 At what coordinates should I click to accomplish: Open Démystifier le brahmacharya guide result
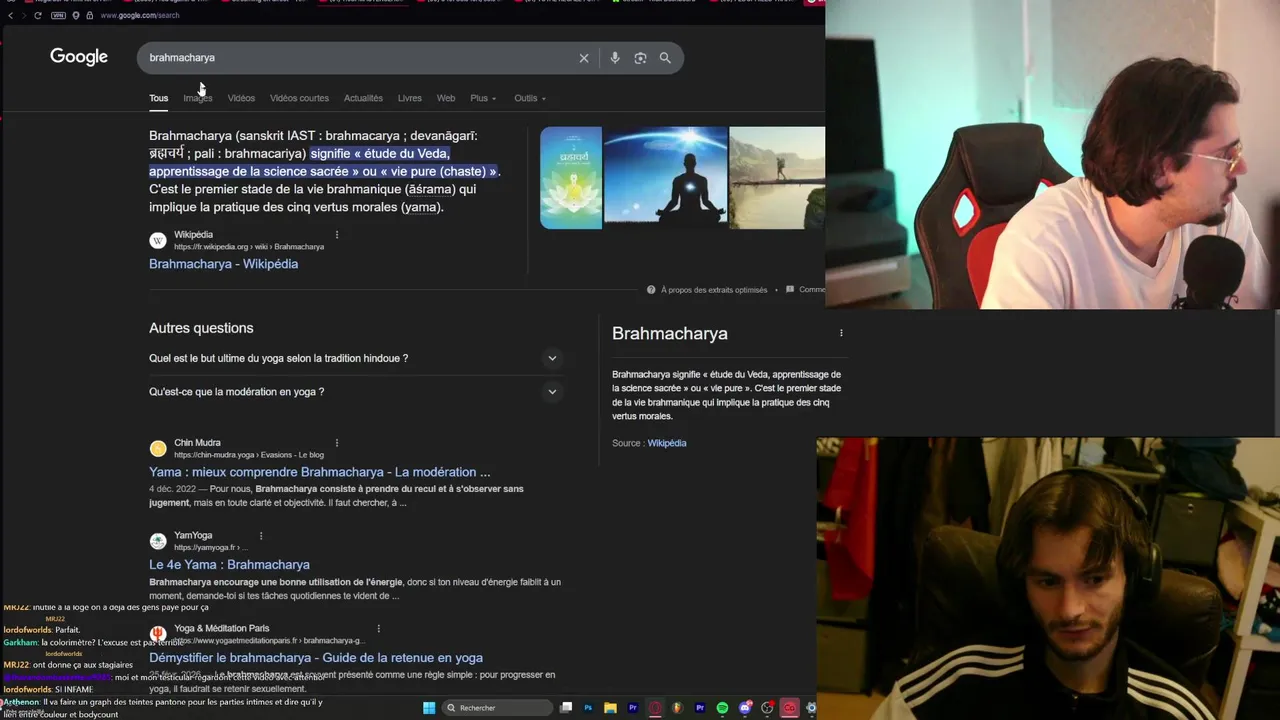tap(316, 658)
